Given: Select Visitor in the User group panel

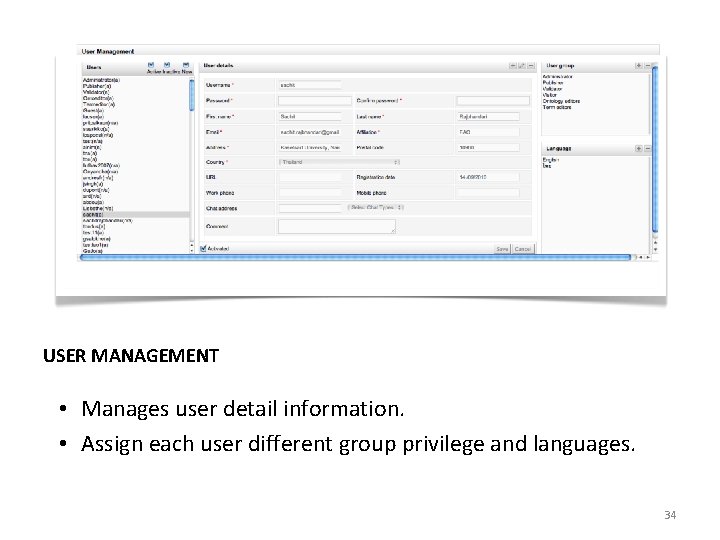Looking at the screenshot, I should tap(550, 95).
